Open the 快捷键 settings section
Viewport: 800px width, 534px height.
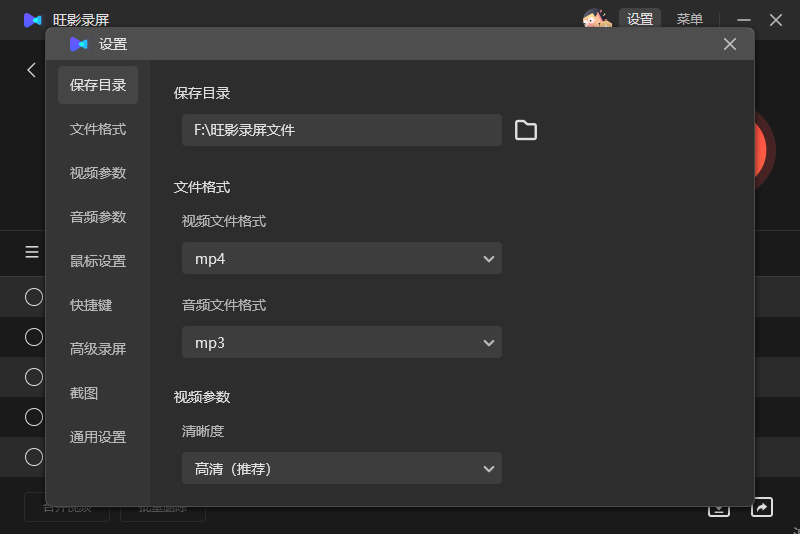[x=91, y=305]
